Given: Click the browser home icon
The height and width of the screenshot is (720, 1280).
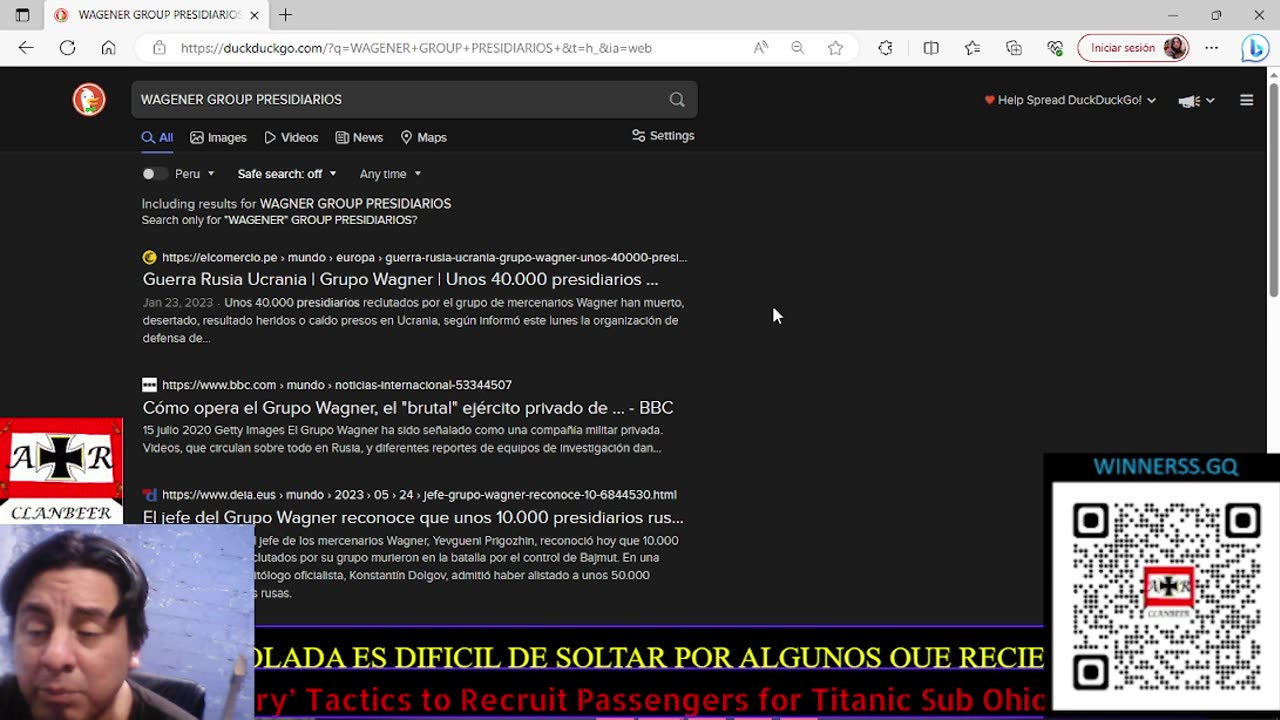Looking at the screenshot, I should coord(108,48).
